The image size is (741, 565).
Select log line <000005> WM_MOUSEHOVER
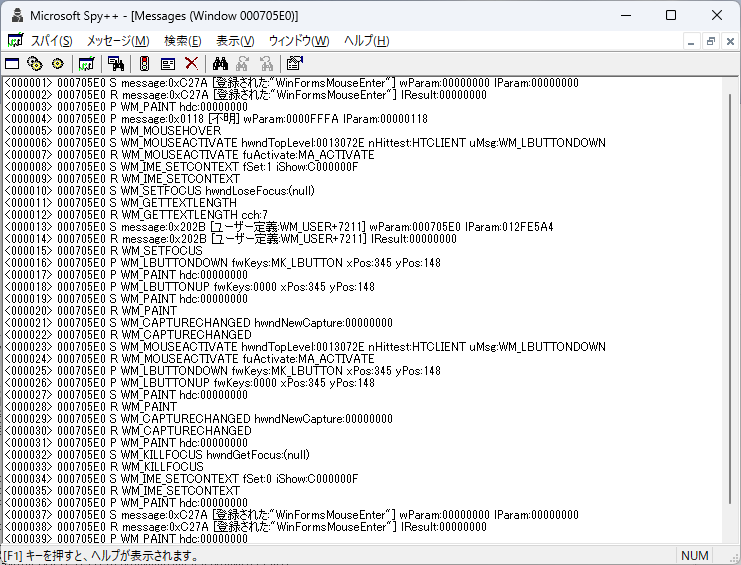pyautogui.click(x=112, y=131)
